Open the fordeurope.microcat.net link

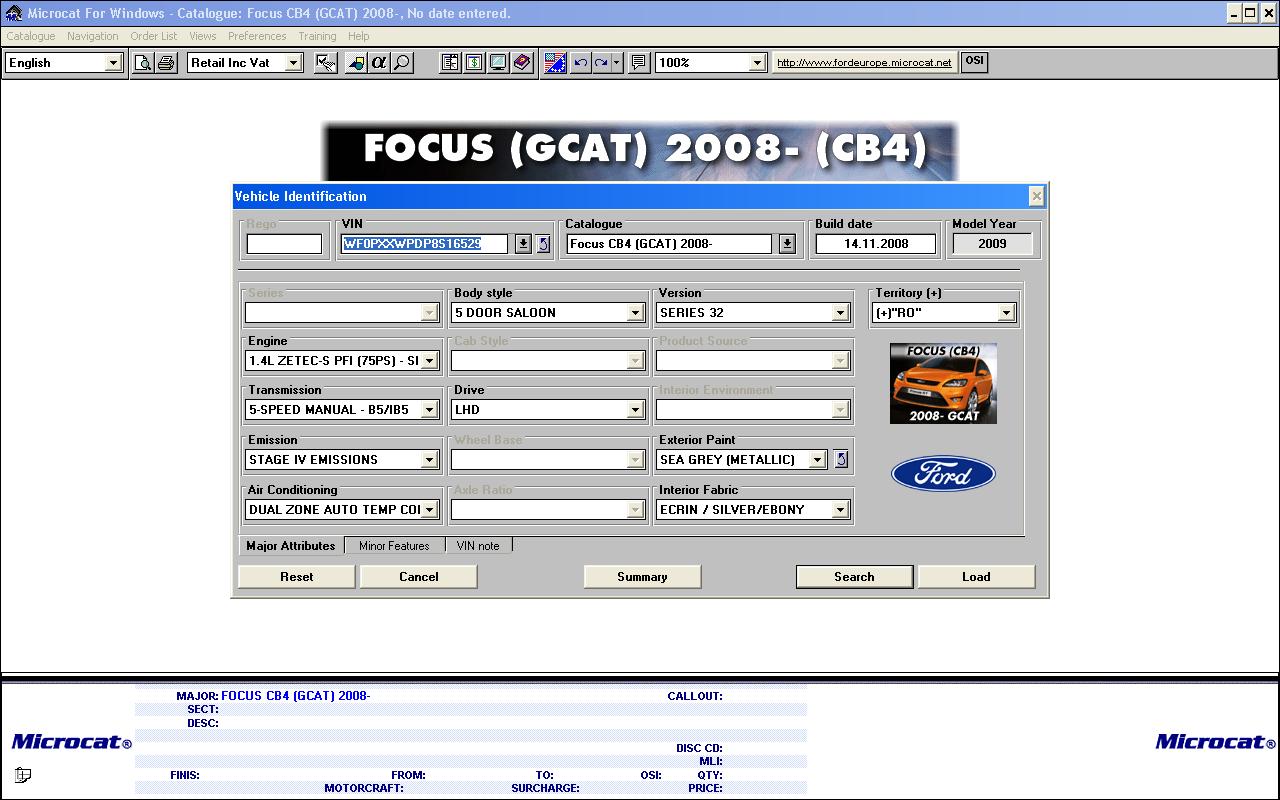tap(864, 62)
